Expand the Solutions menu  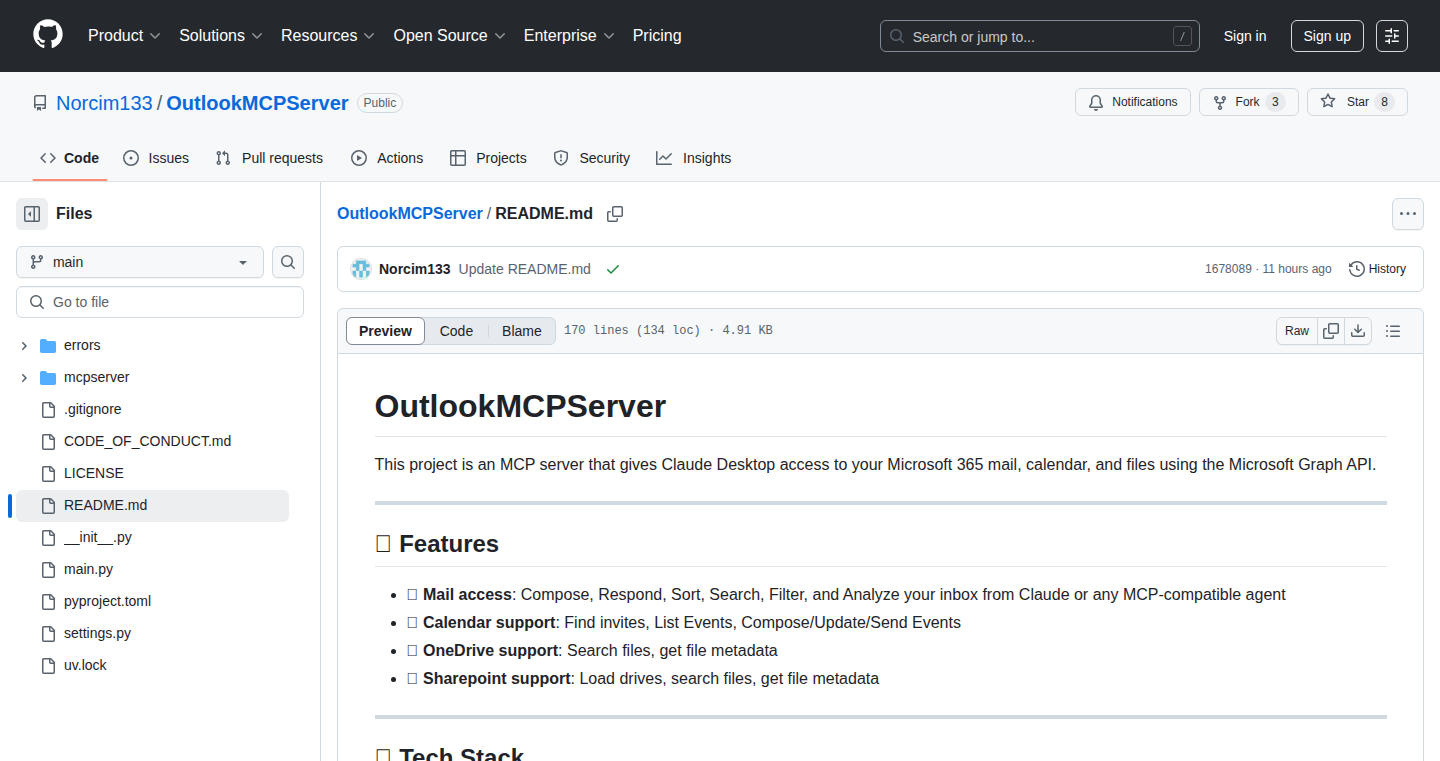click(x=221, y=36)
